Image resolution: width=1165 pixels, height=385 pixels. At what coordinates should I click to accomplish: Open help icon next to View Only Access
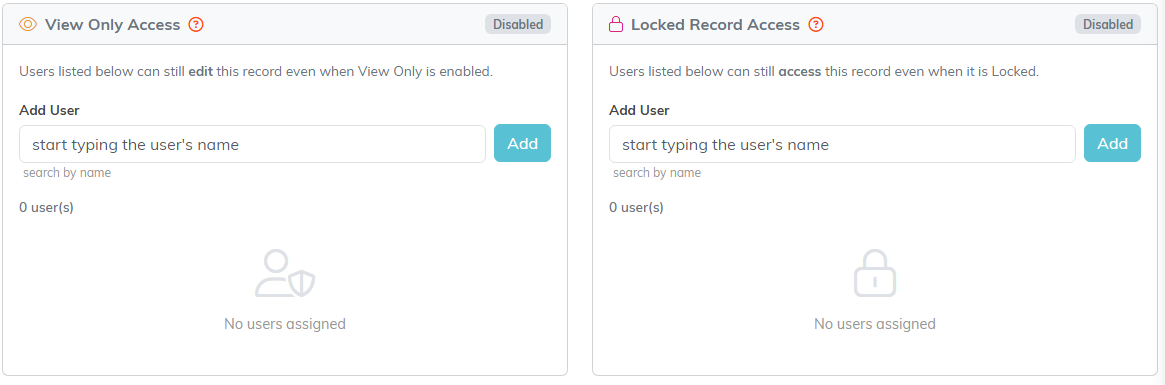click(x=196, y=25)
